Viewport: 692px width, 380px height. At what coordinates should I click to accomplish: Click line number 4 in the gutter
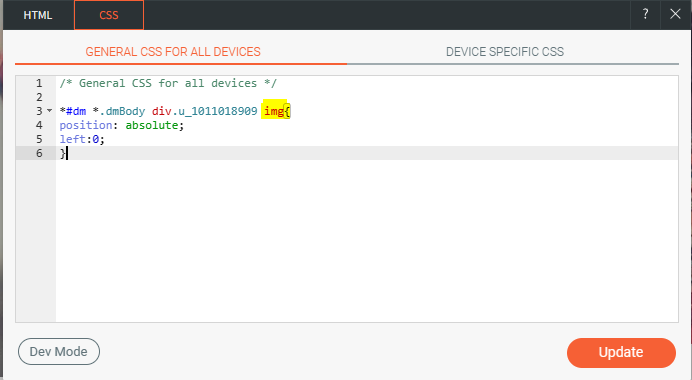[39, 125]
